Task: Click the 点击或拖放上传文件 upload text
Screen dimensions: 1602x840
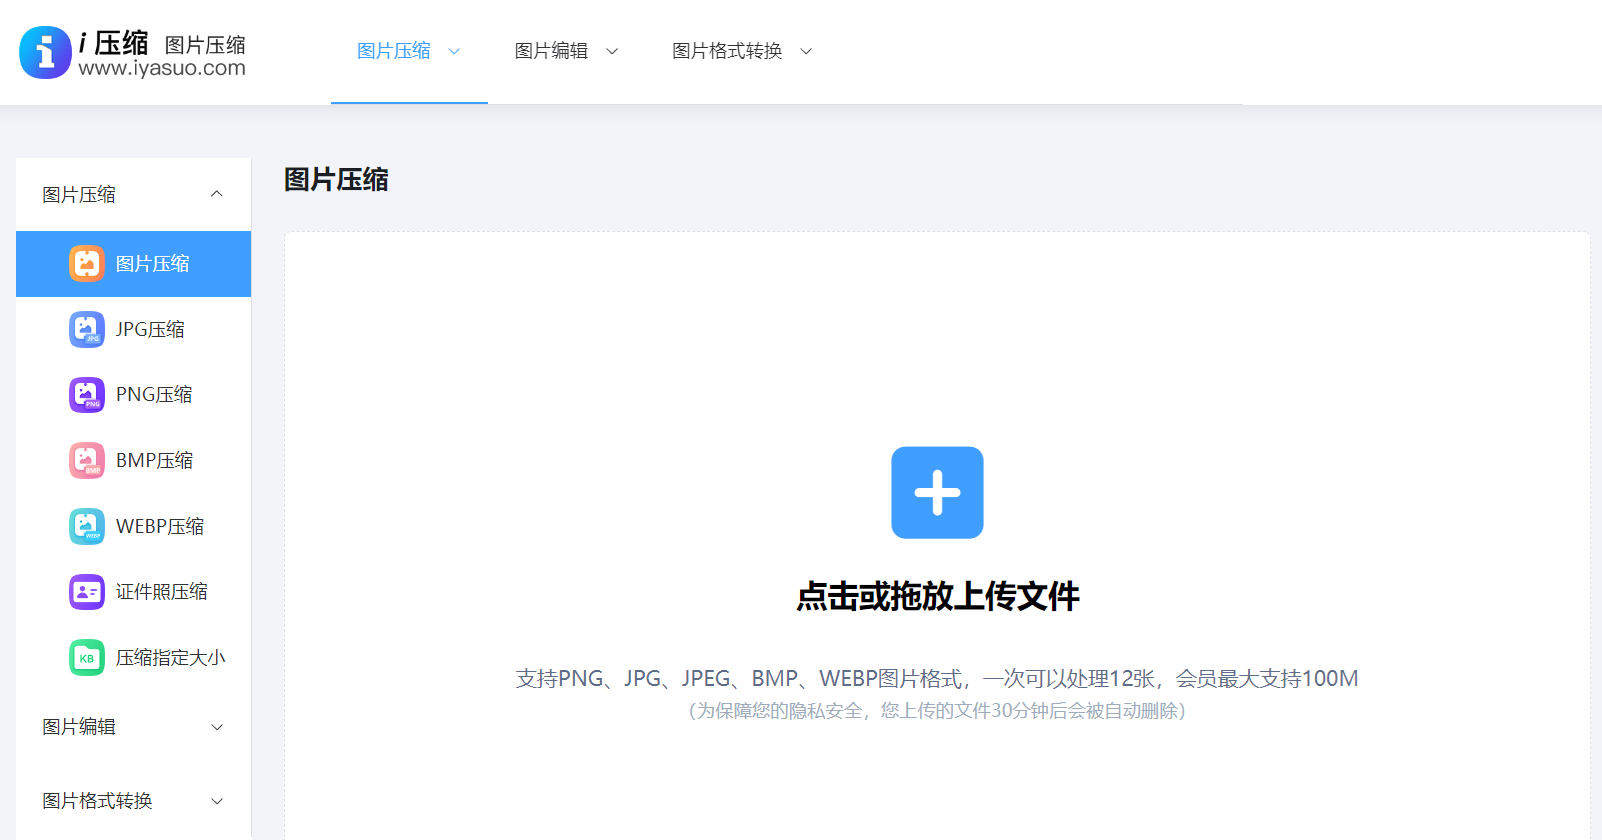Action: [937, 596]
